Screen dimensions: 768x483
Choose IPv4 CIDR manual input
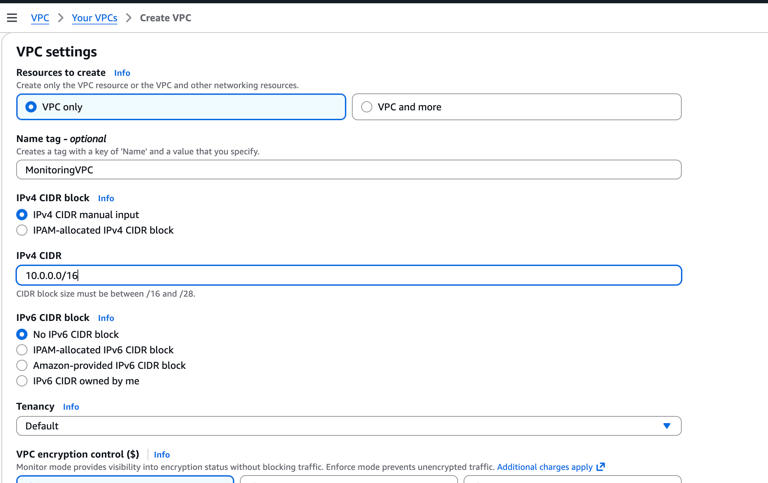point(22,215)
